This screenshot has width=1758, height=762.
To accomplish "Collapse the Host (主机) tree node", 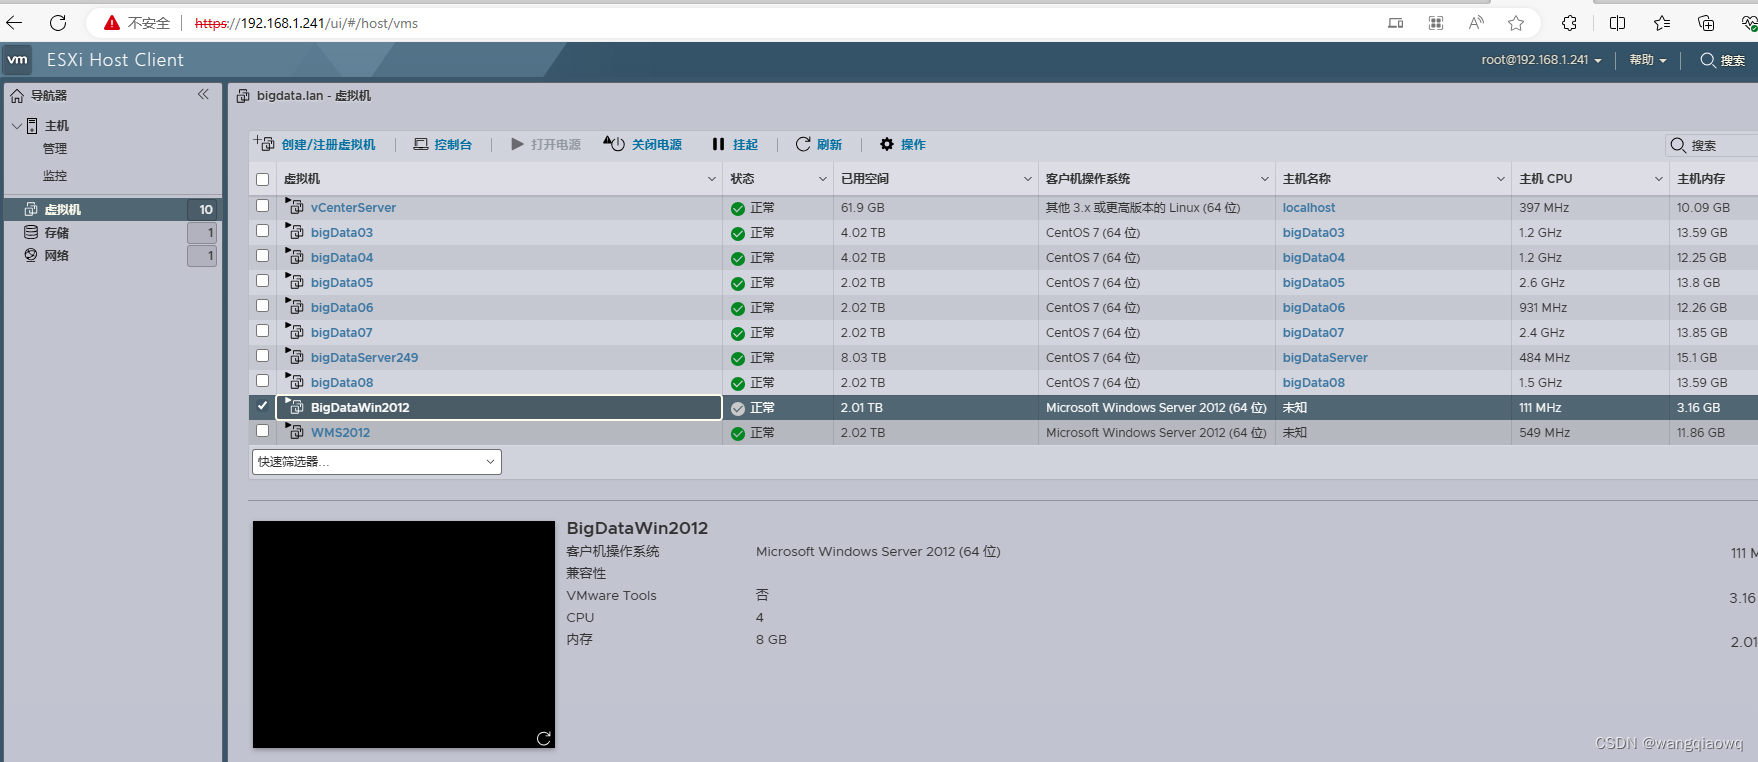I will [16, 126].
